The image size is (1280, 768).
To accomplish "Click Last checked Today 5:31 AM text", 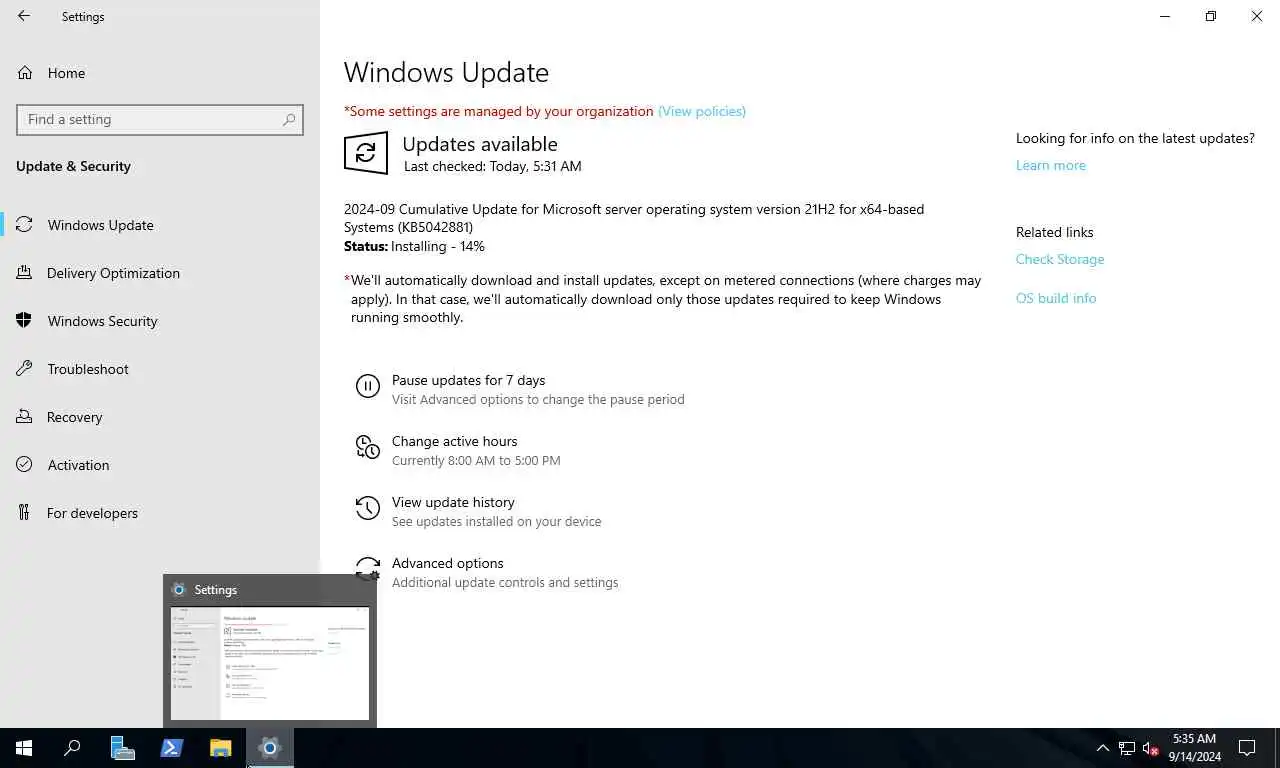I will pyautogui.click(x=492, y=166).
